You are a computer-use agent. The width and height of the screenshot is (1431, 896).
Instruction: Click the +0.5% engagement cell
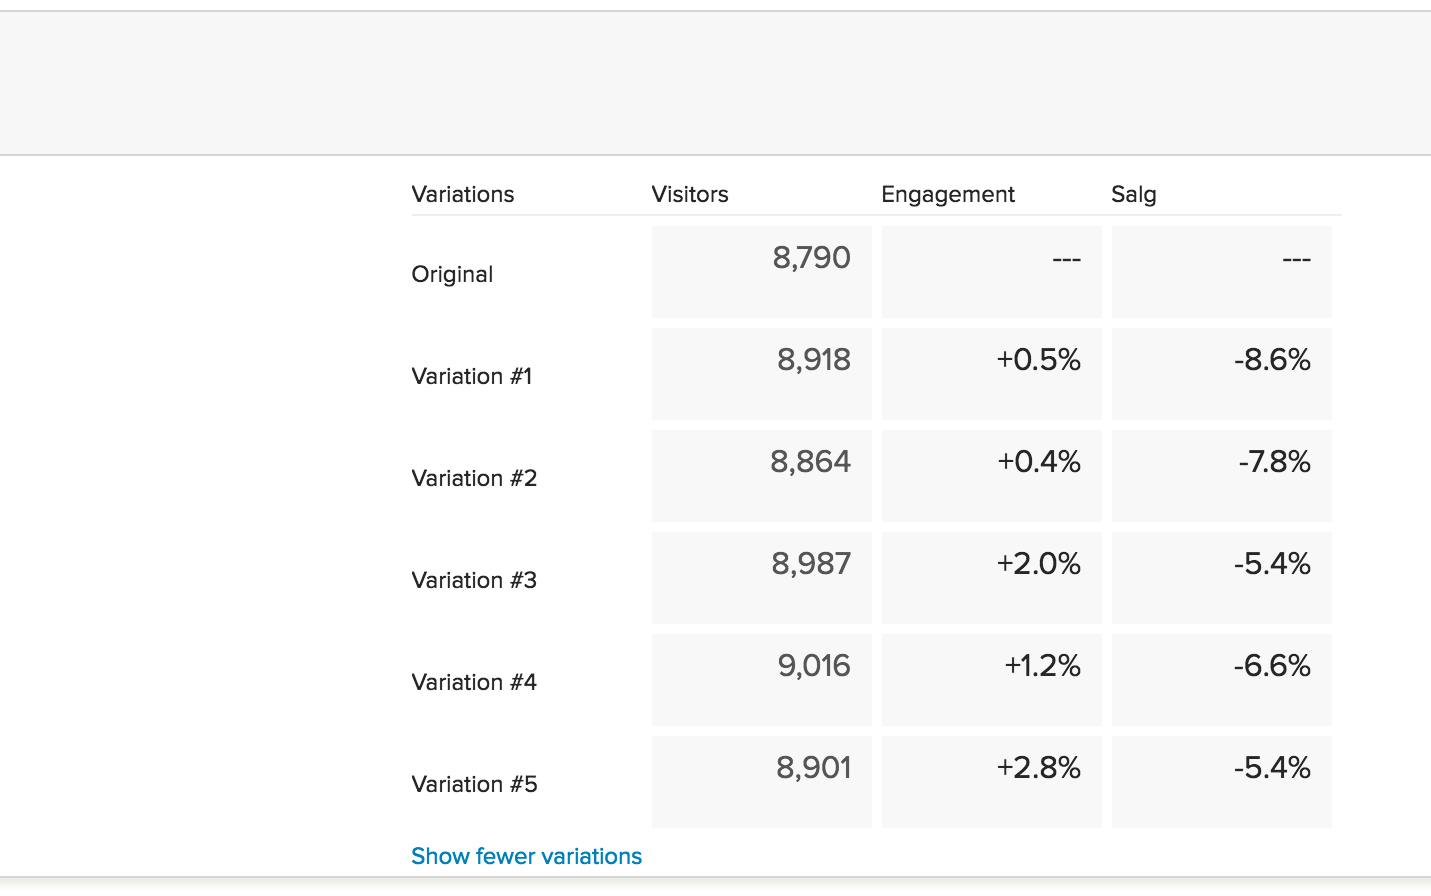991,374
